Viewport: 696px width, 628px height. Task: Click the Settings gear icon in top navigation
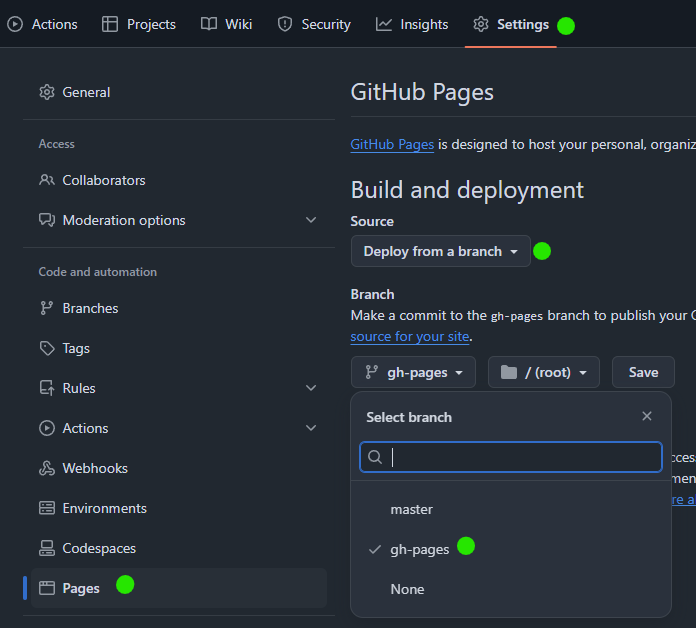click(481, 24)
